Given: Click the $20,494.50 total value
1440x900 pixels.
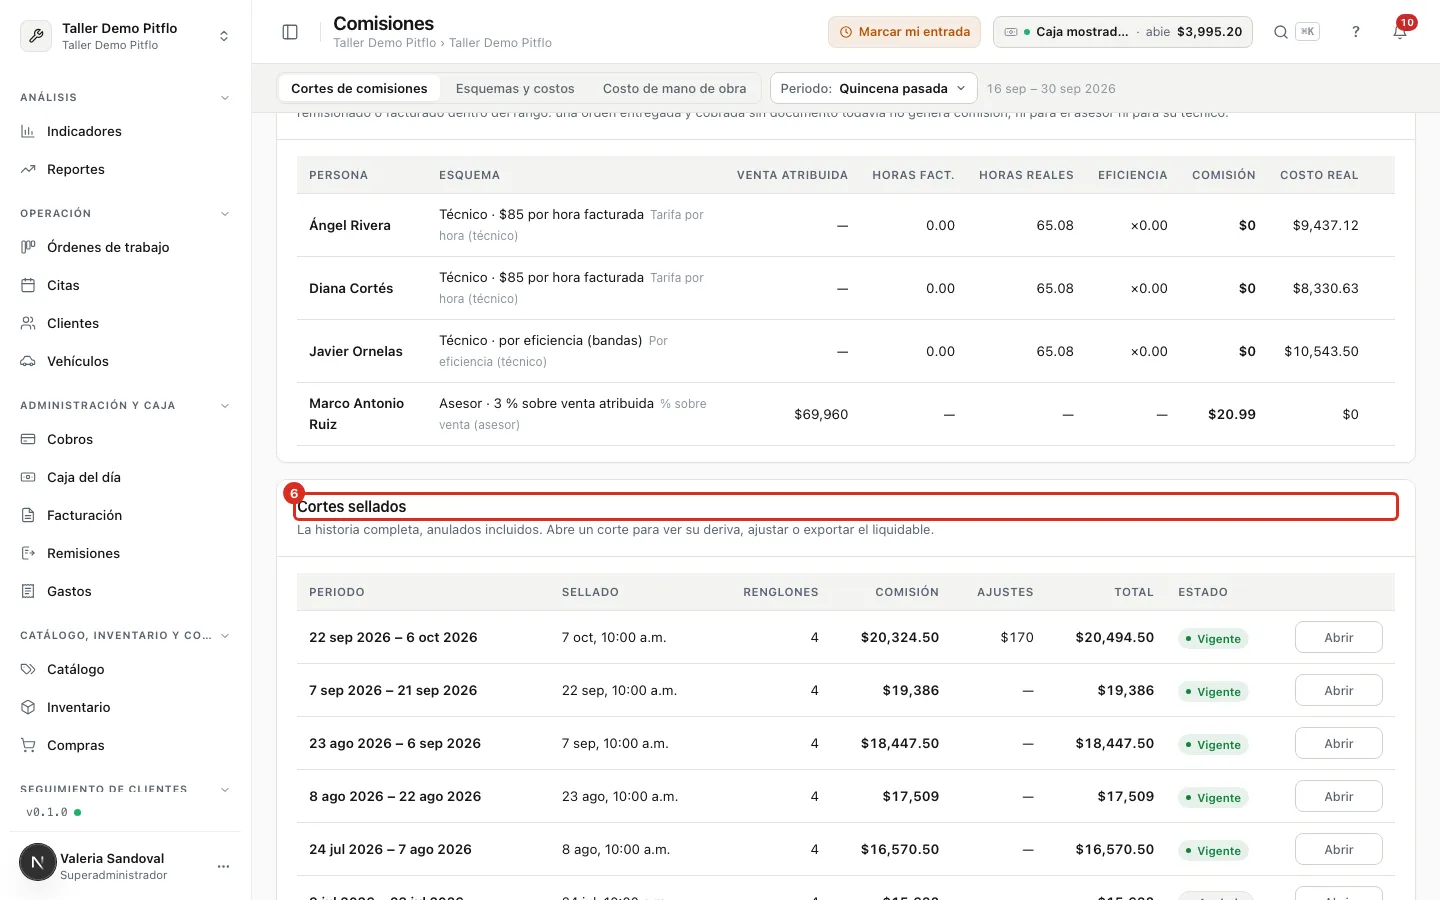Looking at the screenshot, I should 1115,637.
